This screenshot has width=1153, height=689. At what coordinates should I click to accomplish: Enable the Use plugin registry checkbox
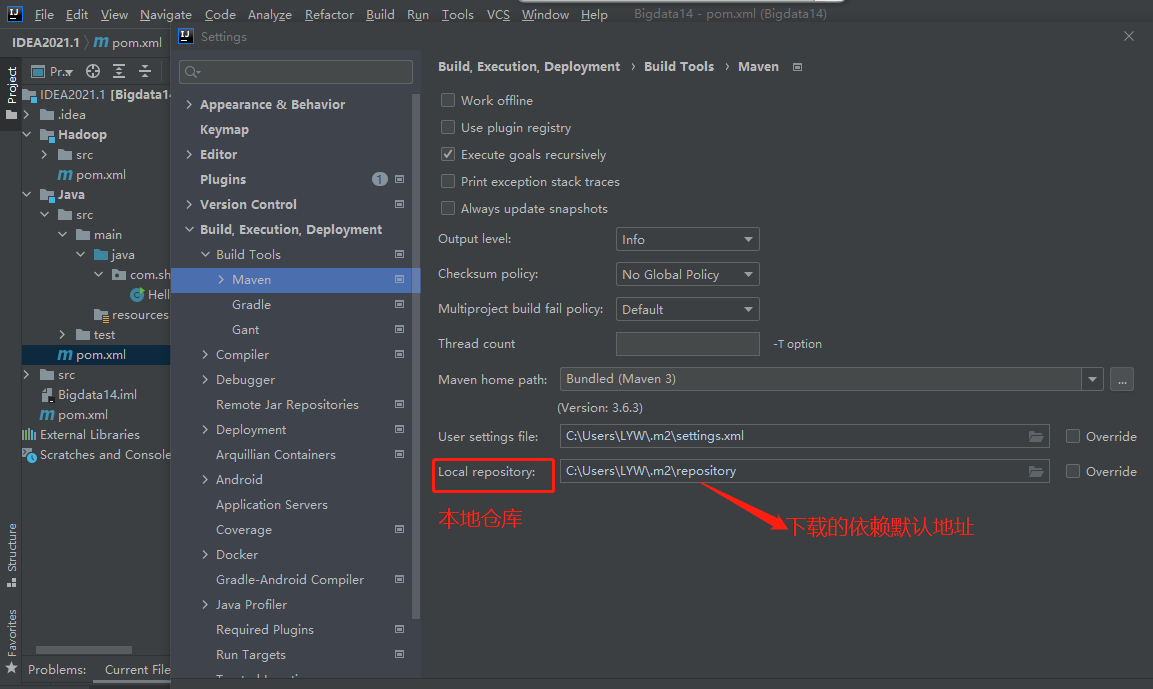click(x=447, y=127)
